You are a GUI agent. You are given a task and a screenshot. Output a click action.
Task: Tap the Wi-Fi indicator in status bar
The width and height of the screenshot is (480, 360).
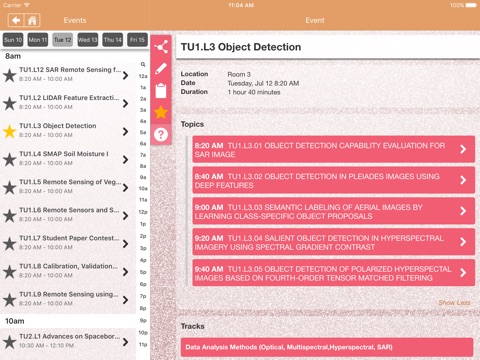[27, 5]
